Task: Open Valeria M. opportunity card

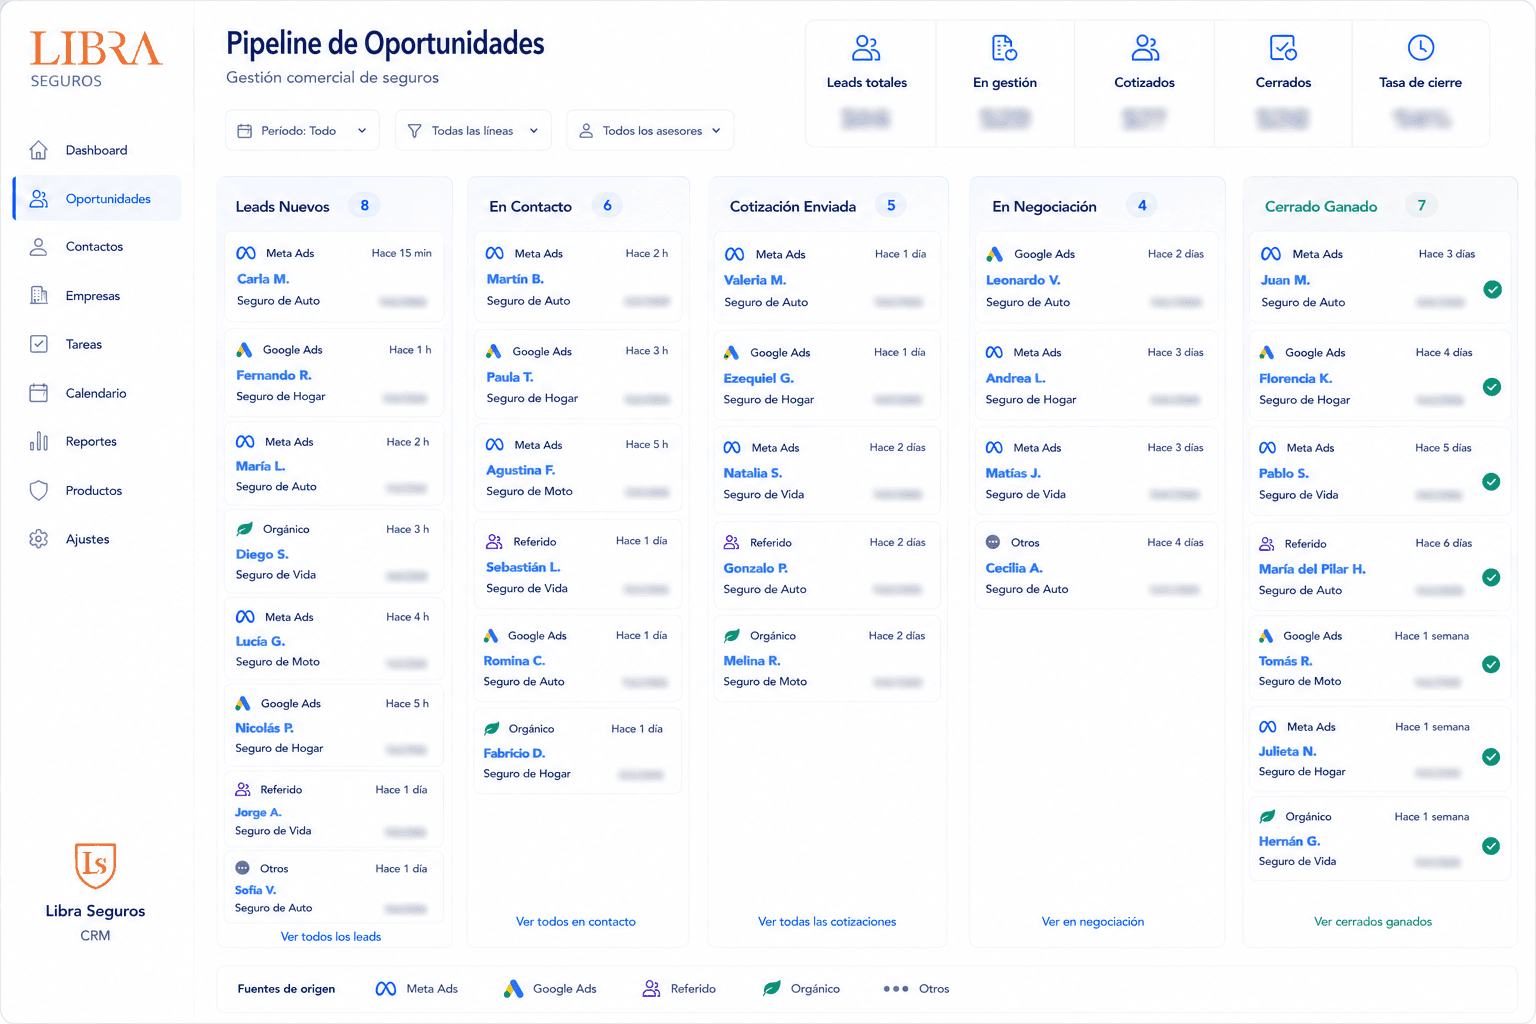Action: (x=827, y=278)
